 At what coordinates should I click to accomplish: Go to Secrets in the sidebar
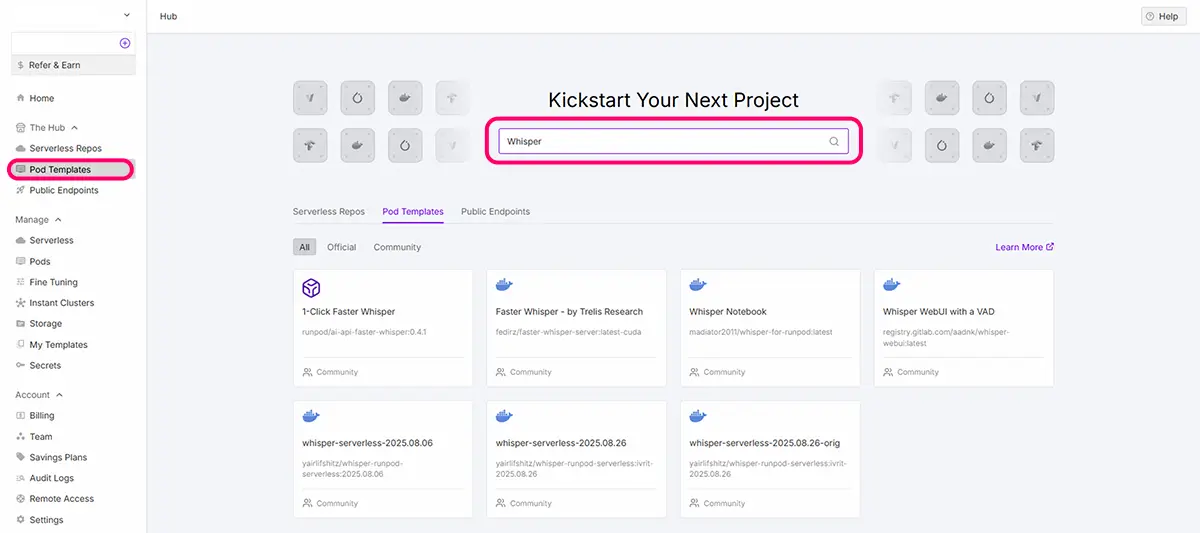pyautogui.click(x=45, y=365)
